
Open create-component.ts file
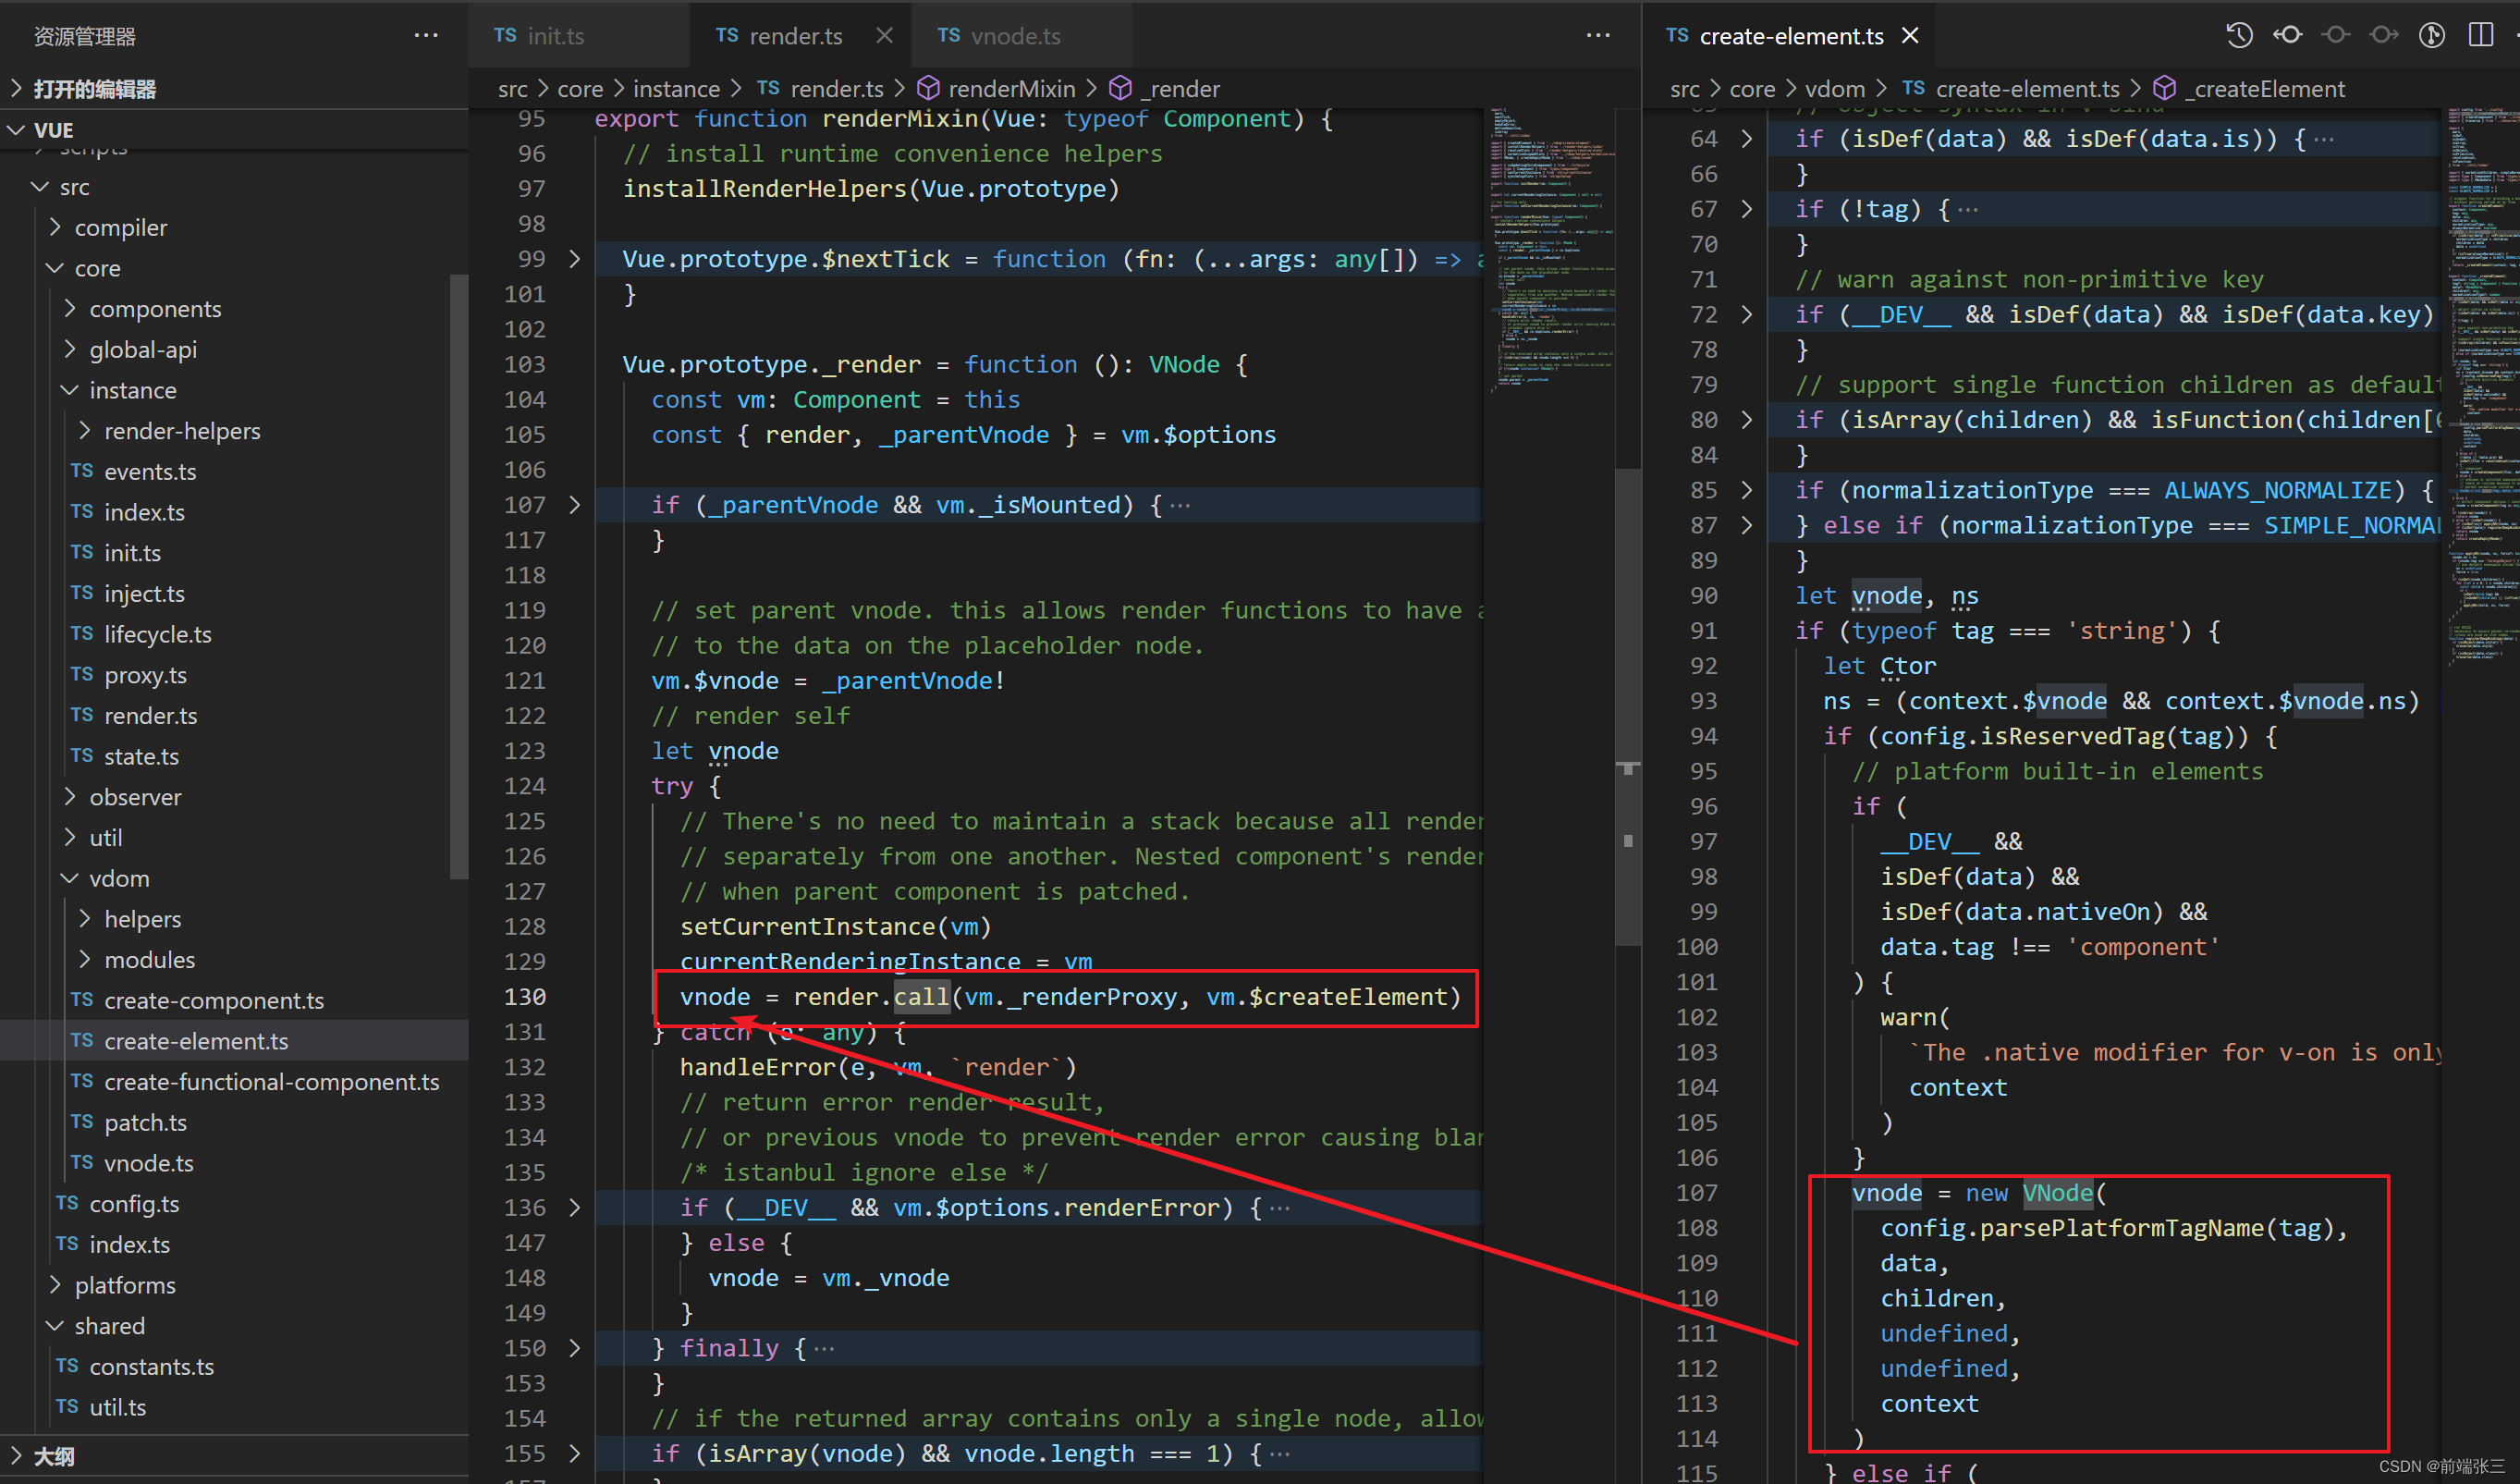point(234,1000)
